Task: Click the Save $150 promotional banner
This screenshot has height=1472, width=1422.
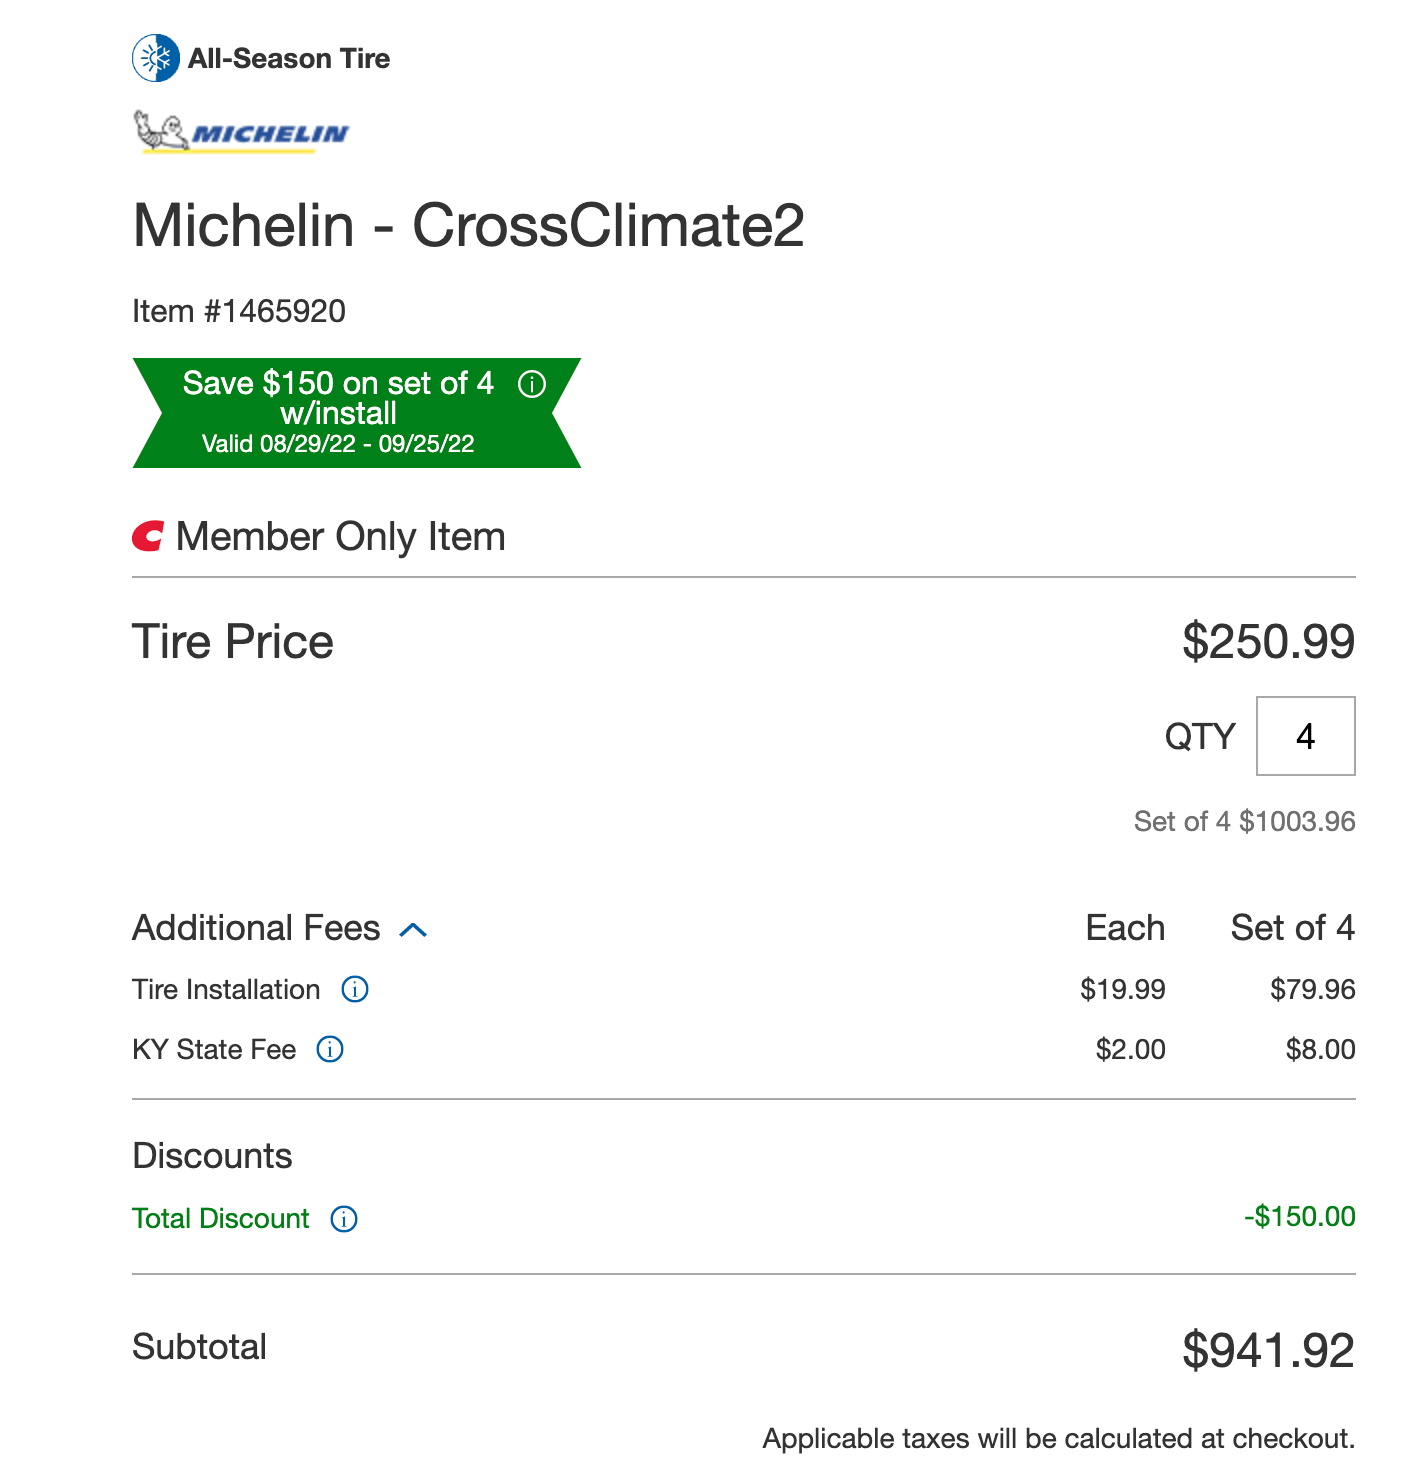Action: (x=357, y=413)
